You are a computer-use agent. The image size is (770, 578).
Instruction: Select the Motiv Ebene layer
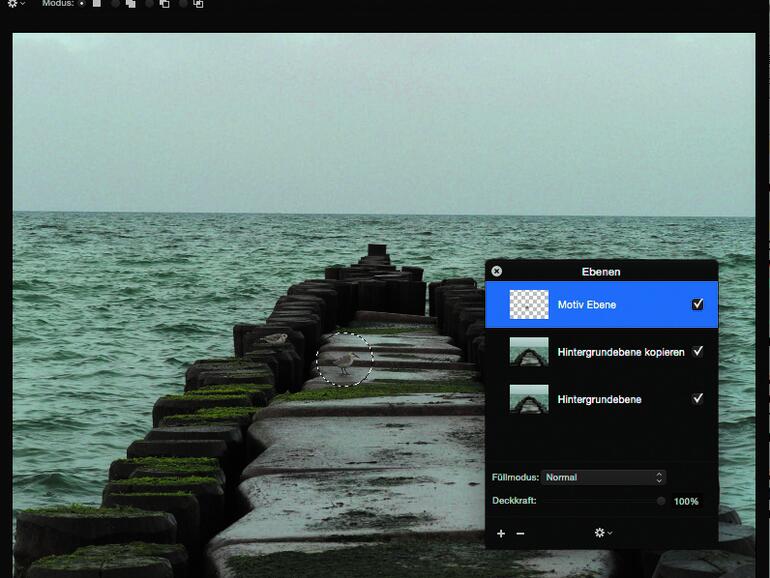coord(601,304)
